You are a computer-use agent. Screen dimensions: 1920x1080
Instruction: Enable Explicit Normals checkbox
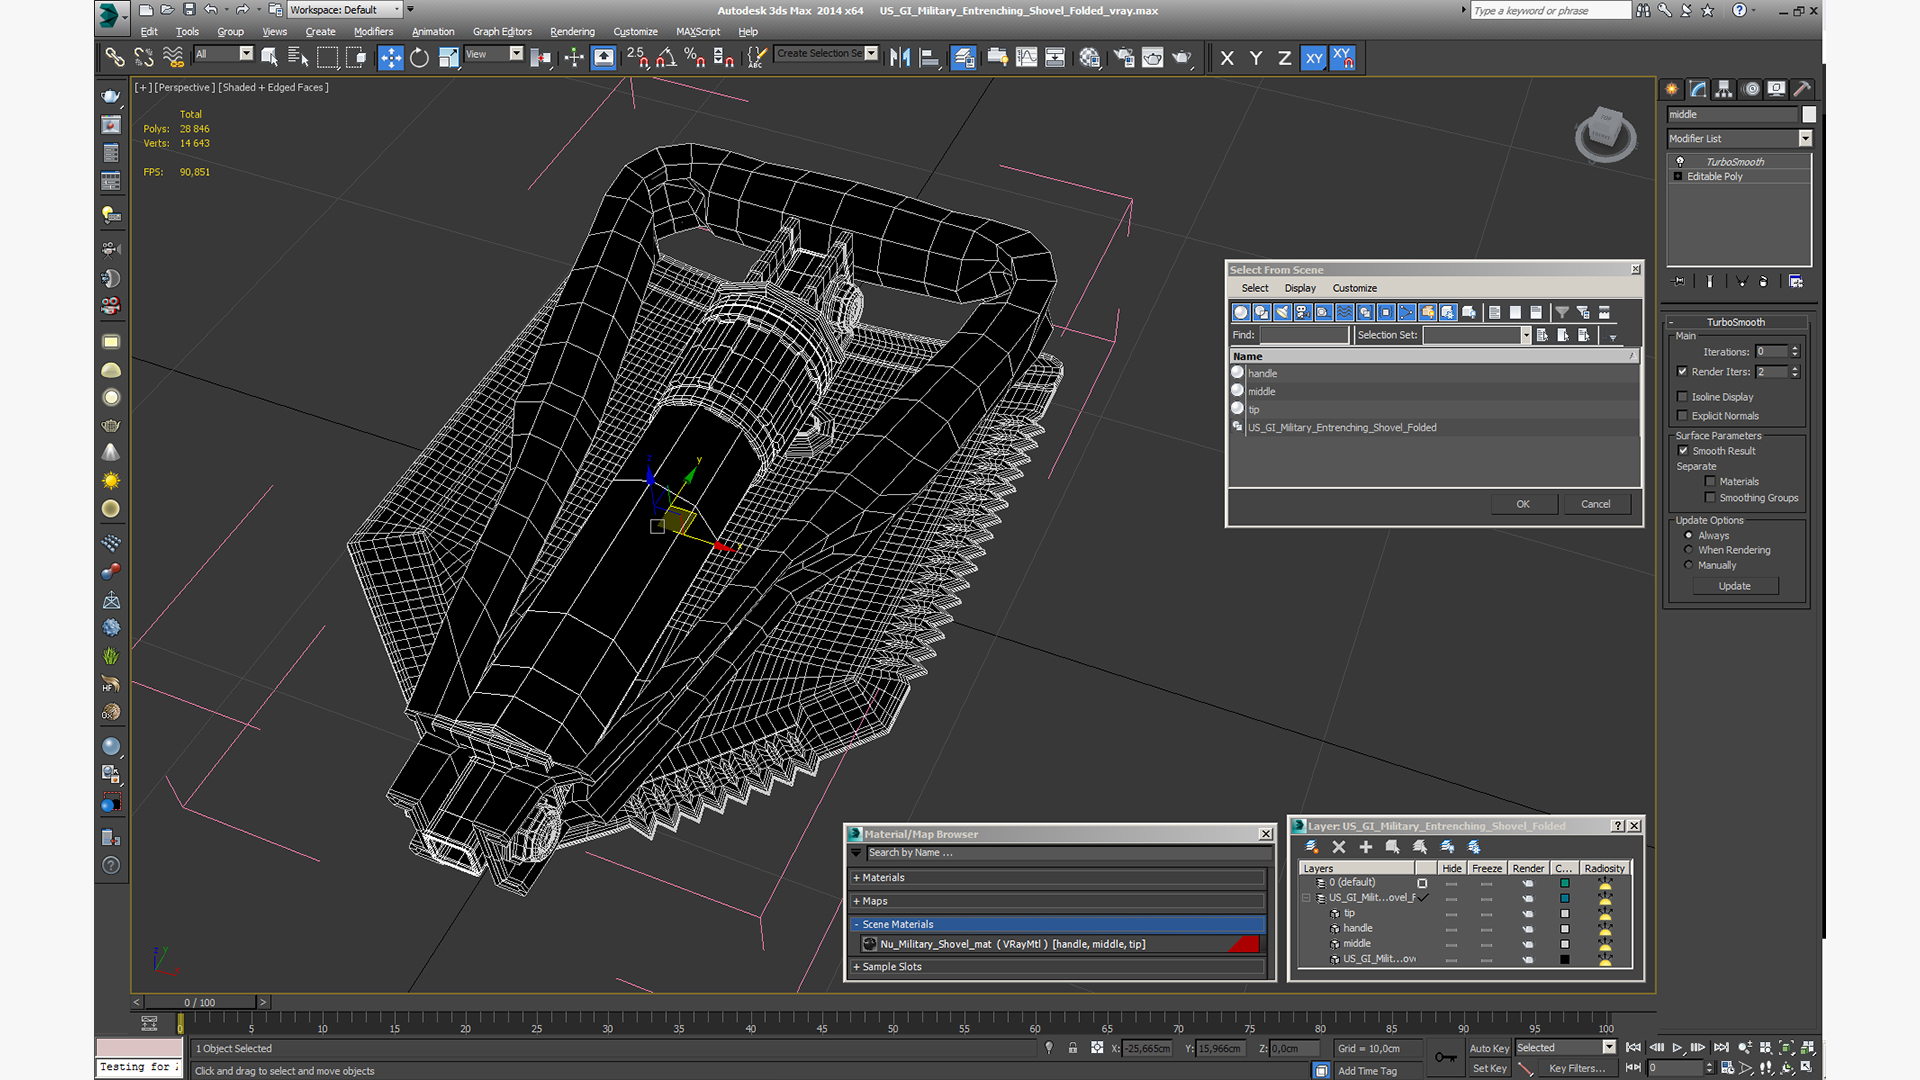(x=1682, y=416)
